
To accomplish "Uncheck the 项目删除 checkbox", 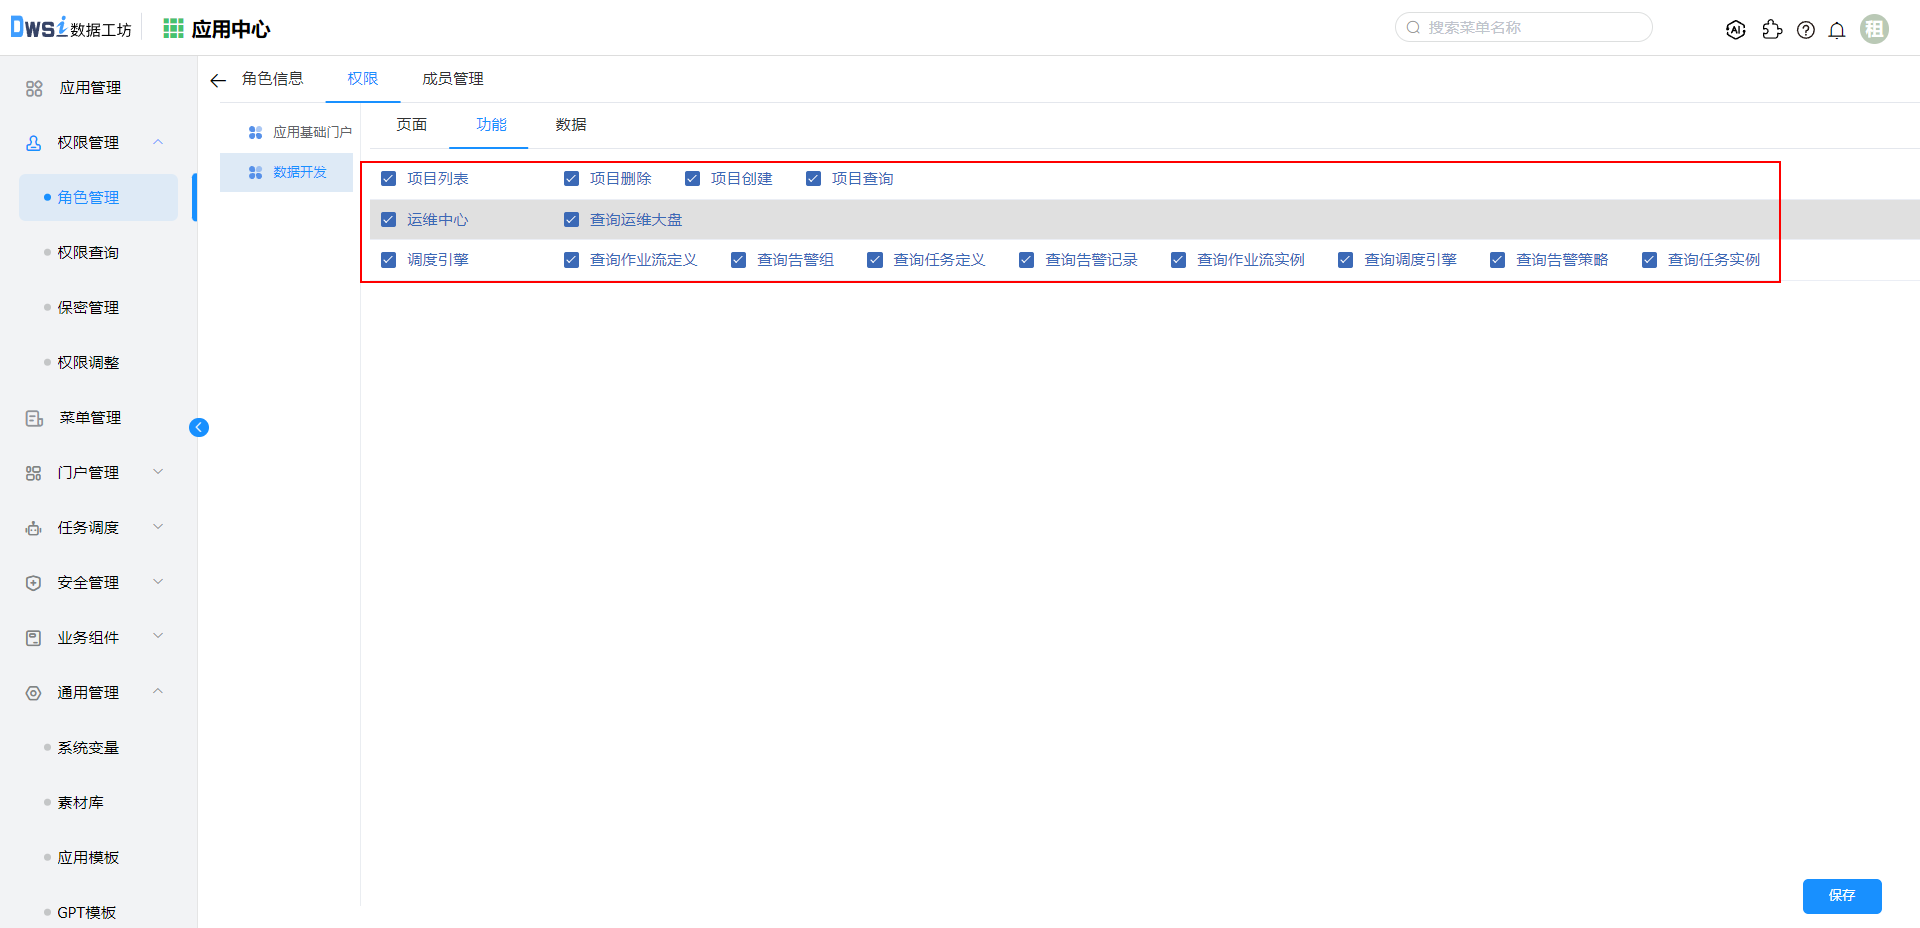I will (x=571, y=179).
